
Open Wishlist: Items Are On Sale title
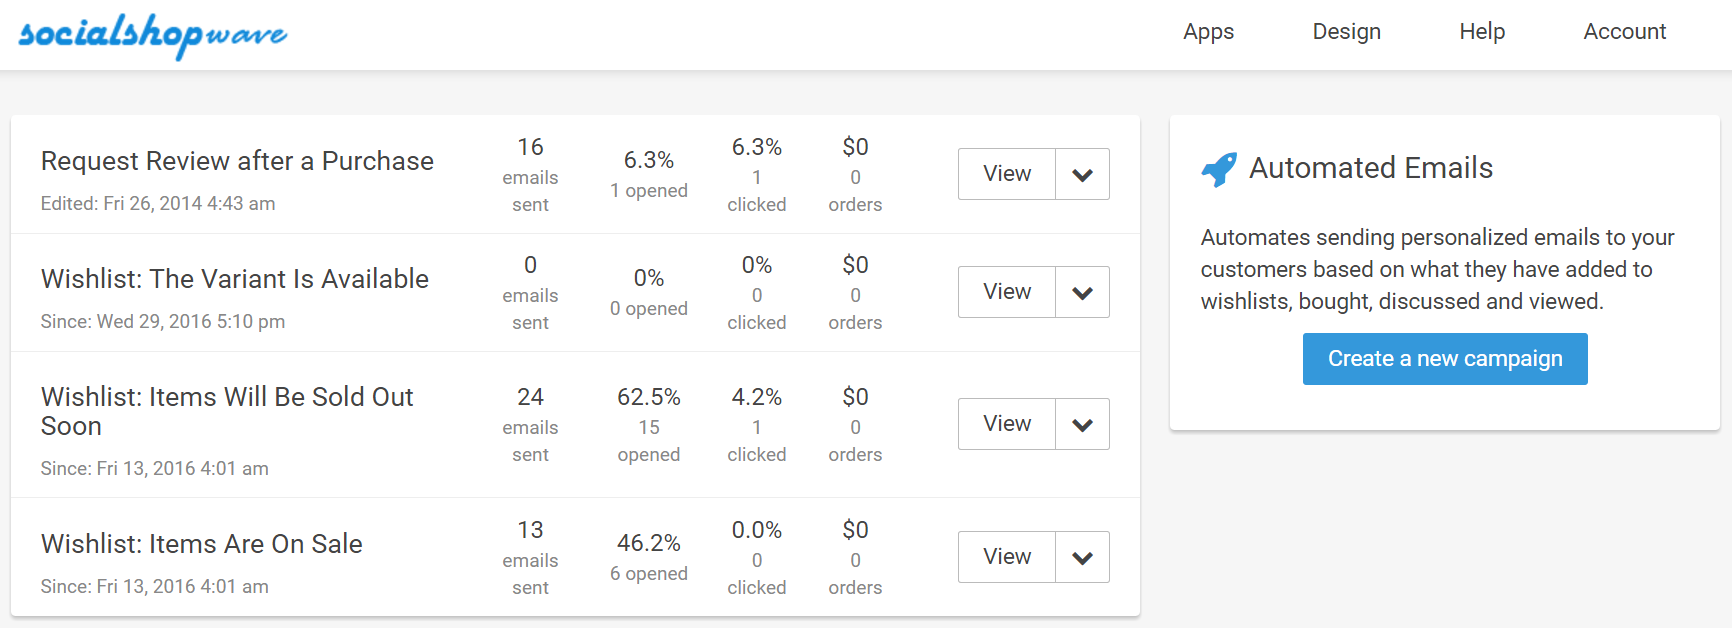pos(202,544)
